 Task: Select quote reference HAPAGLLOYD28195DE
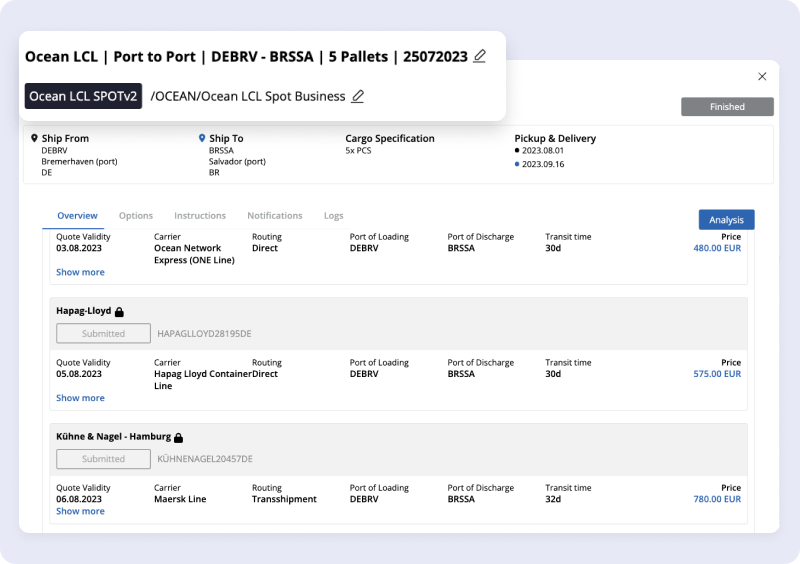204,333
